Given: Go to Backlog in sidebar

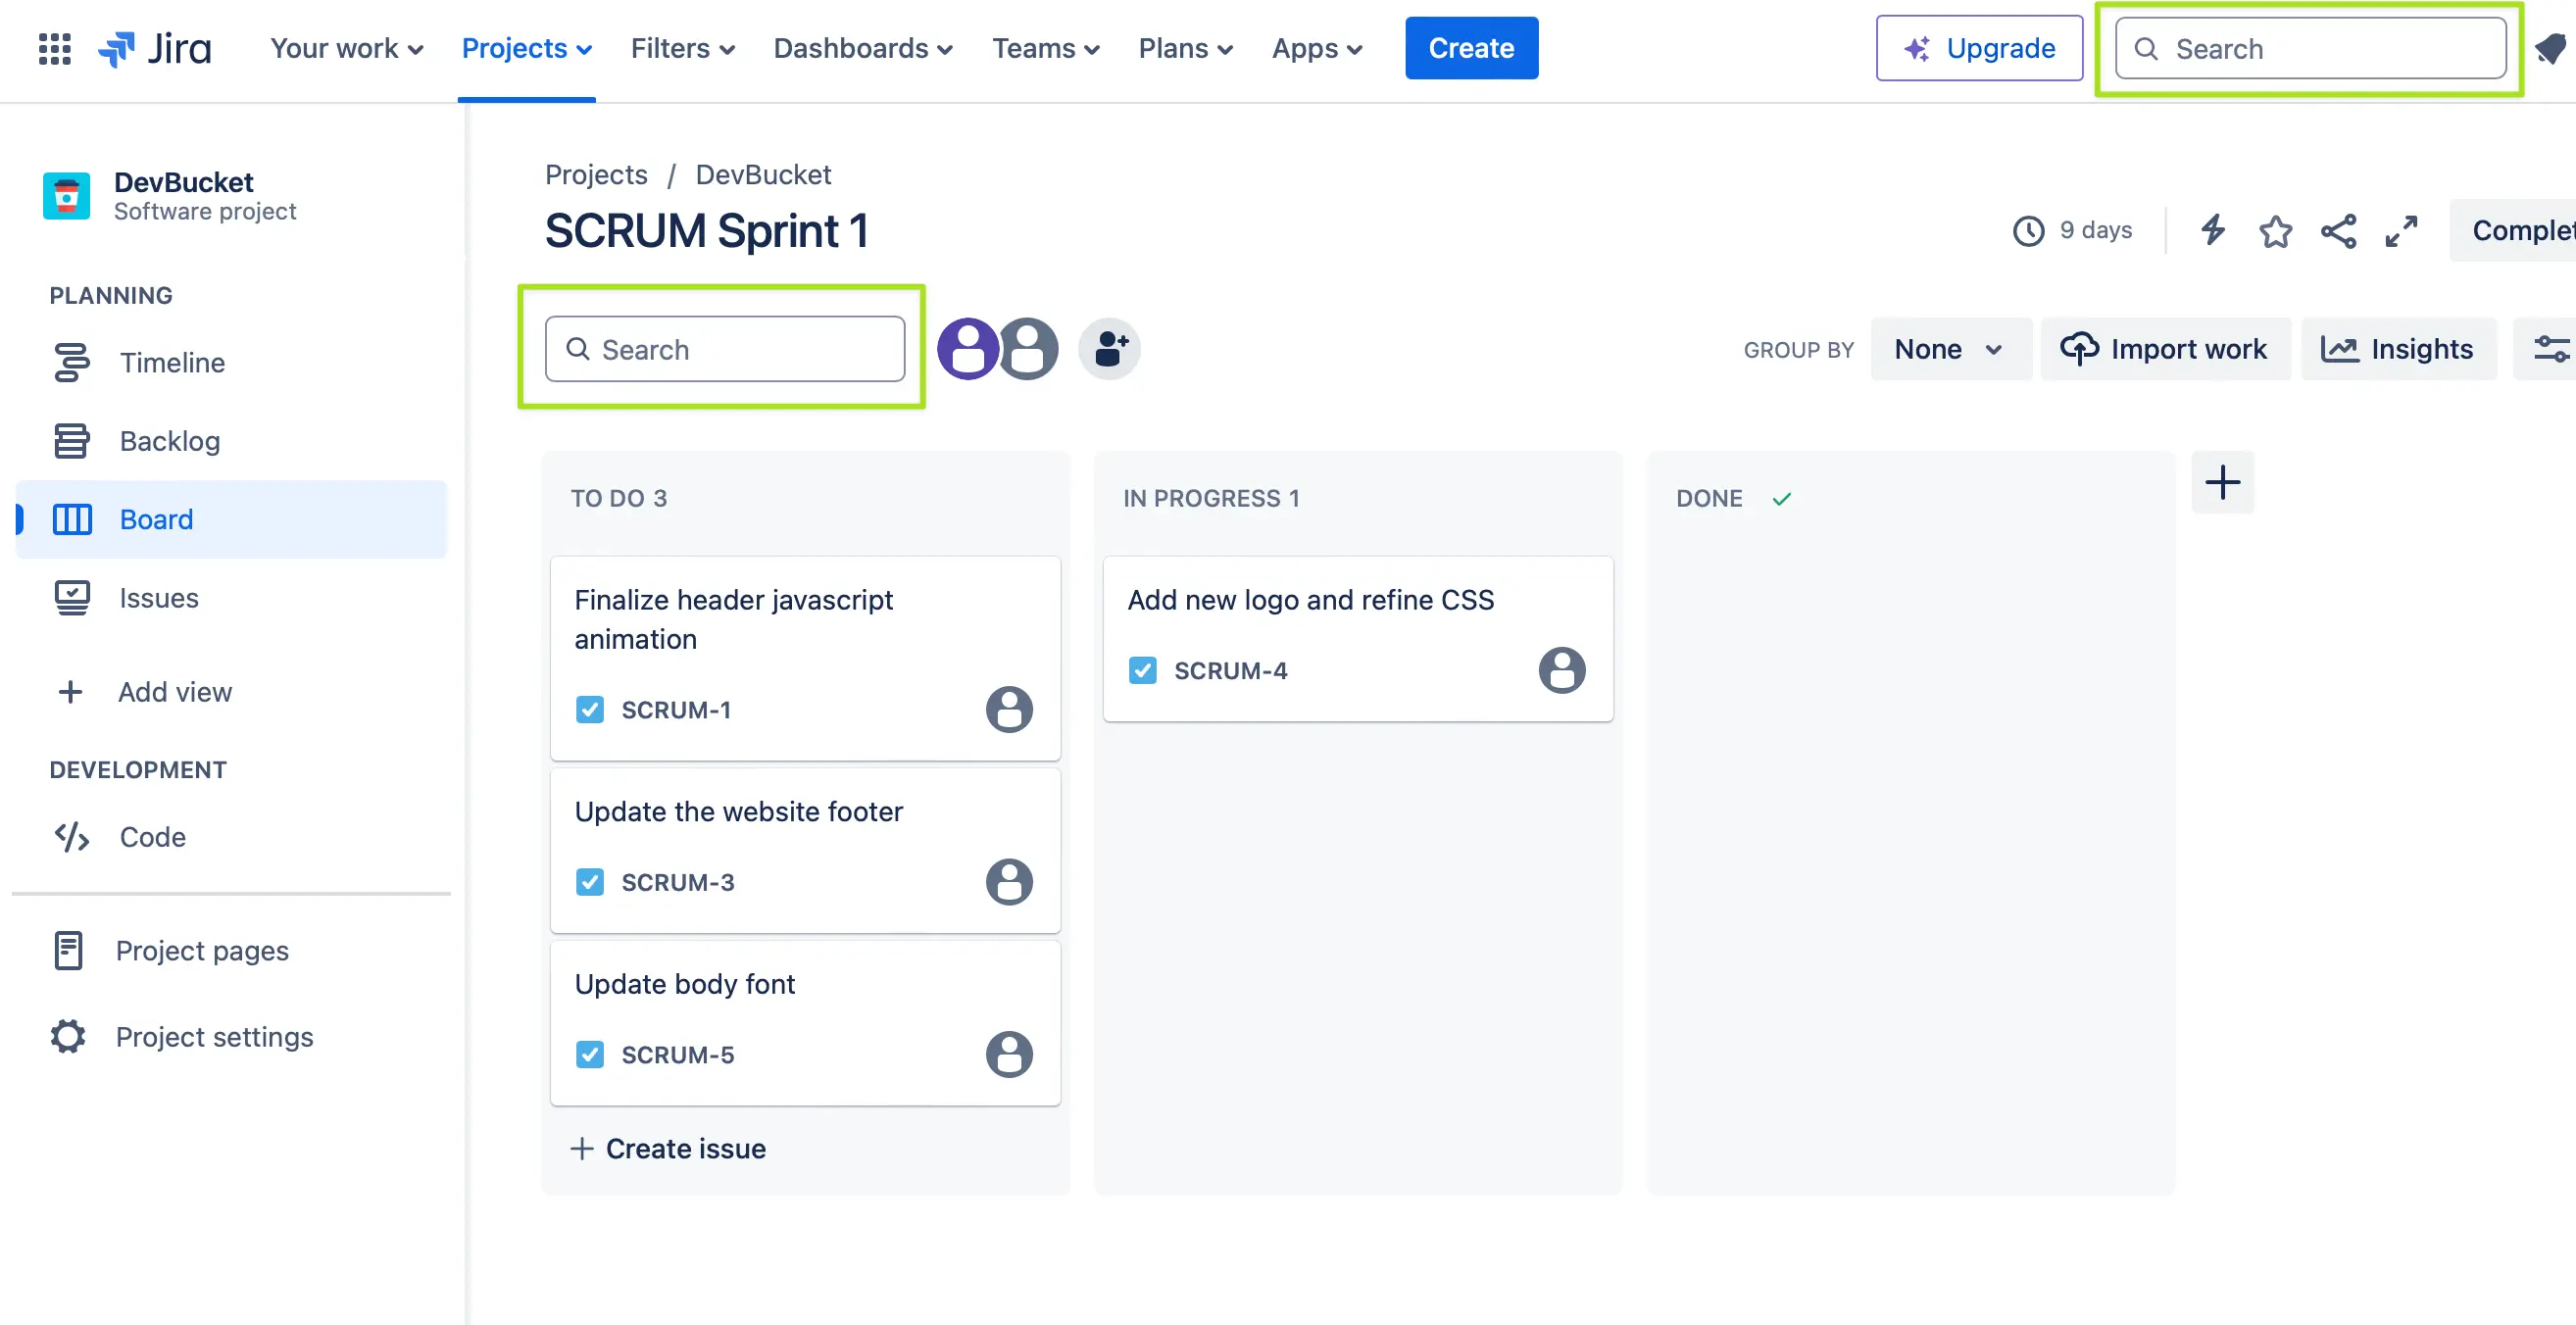Looking at the screenshot, I should click(169, 441).
